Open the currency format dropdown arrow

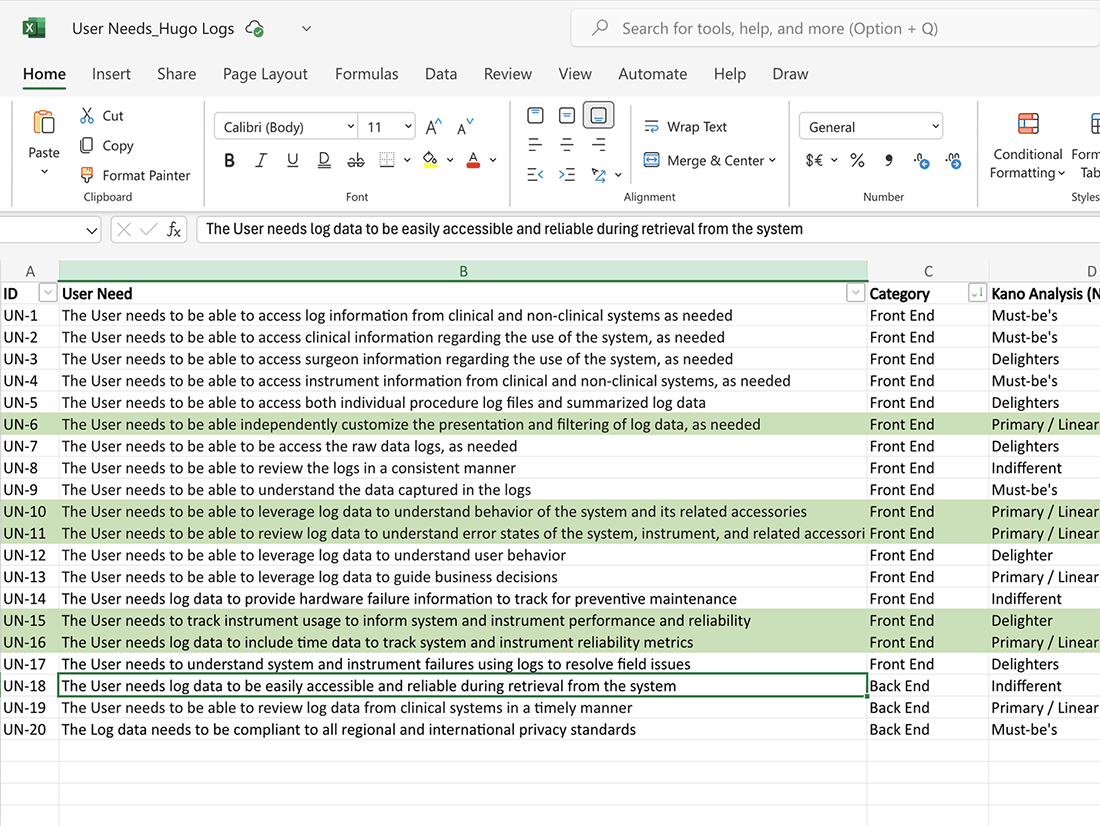tap(834, 160)
